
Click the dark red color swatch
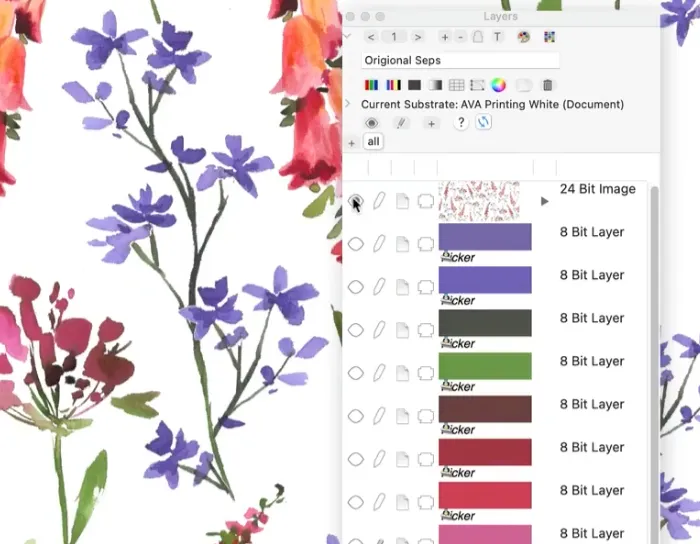[485, 452]
